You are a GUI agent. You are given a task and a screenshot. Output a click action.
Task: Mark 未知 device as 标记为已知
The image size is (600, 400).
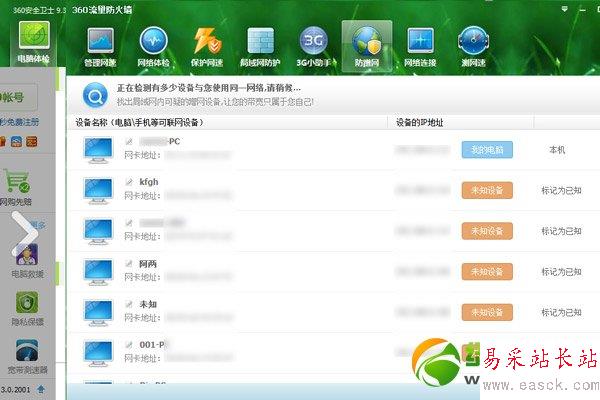coord(561,312)
